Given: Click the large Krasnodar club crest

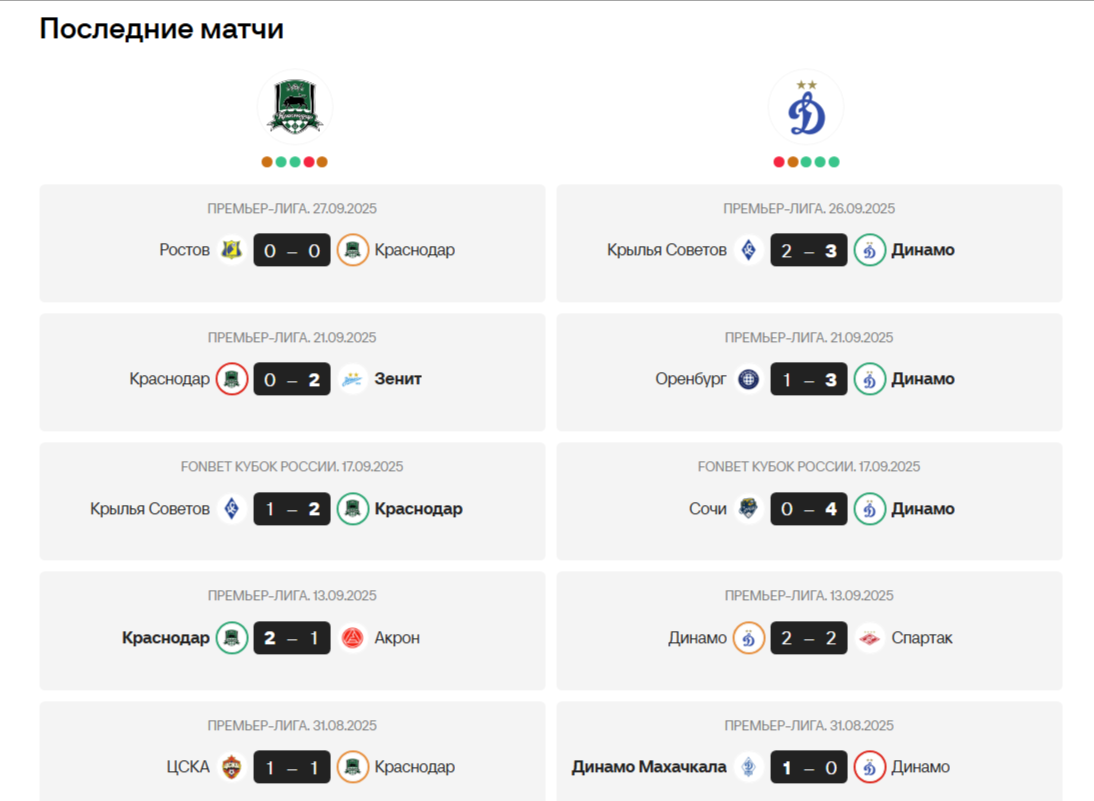Looking at the screenshot, I should pyautogui.click(x=295, y=107).
